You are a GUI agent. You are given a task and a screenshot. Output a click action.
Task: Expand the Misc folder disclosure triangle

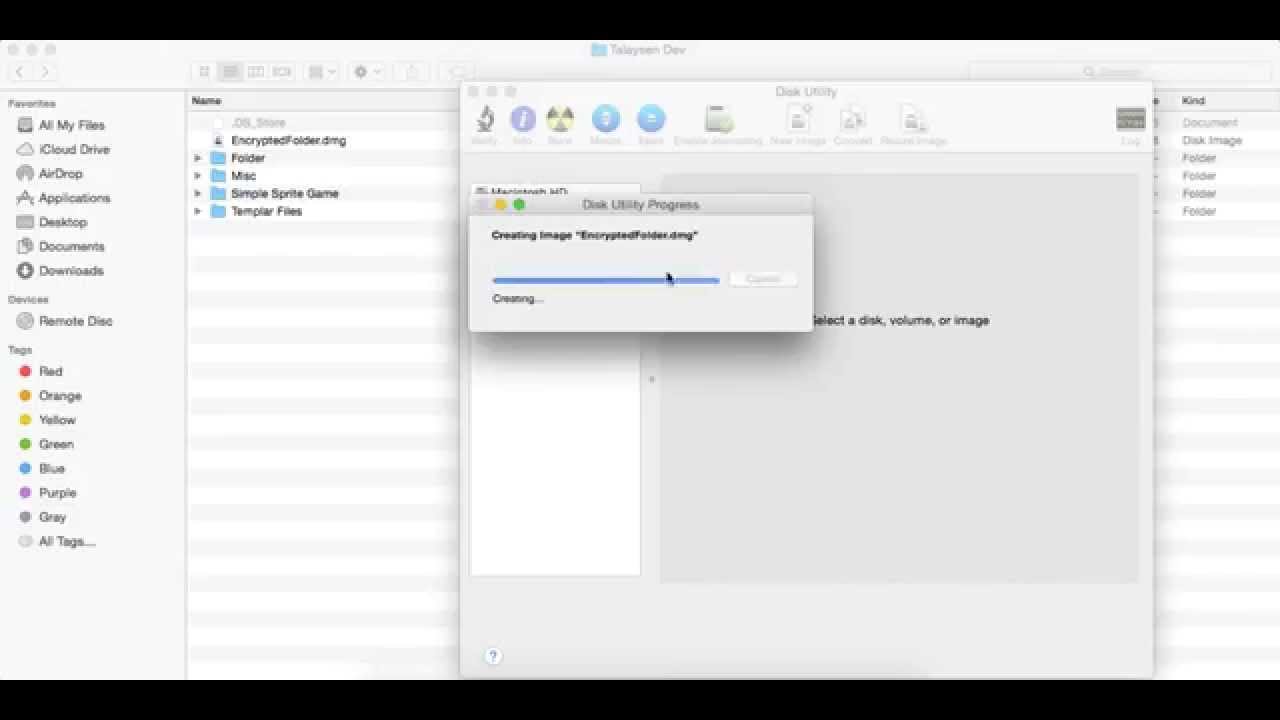click(x=198, y=176)
